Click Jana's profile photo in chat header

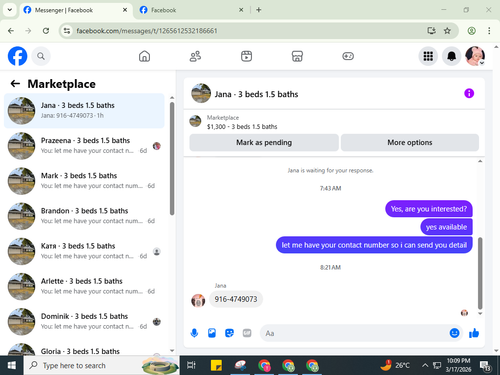click(201, 93)
